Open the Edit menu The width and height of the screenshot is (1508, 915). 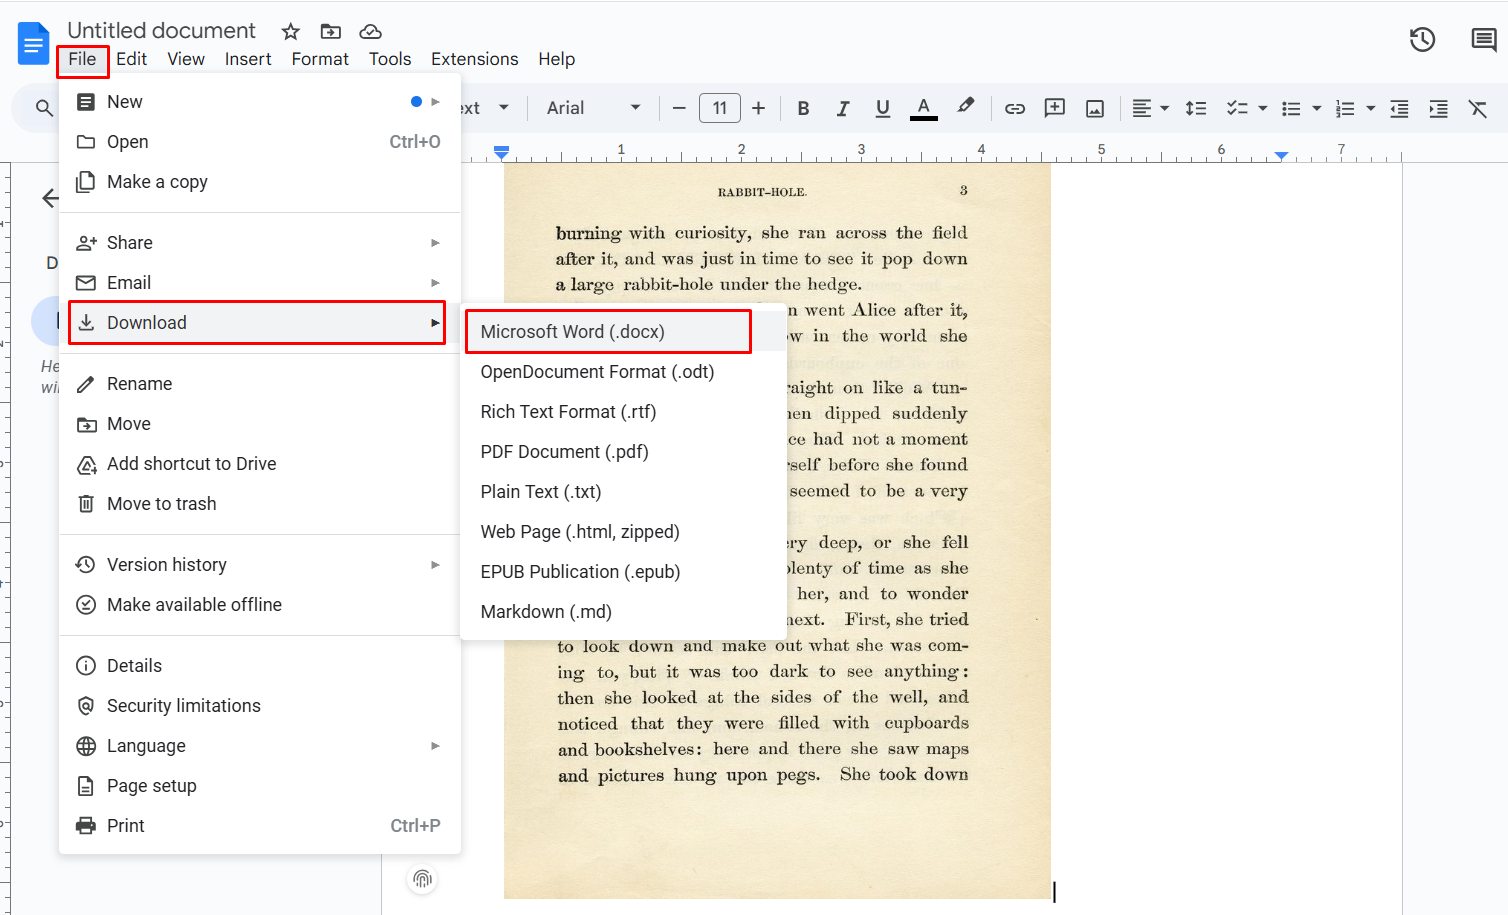click(131, 59)
